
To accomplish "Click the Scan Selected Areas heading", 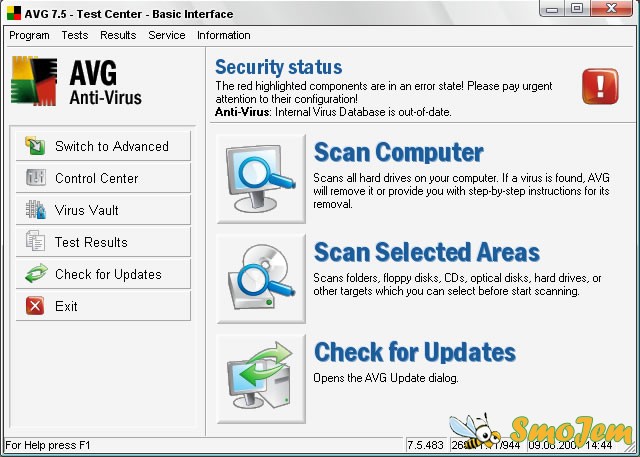I will (x=427, y=252).
